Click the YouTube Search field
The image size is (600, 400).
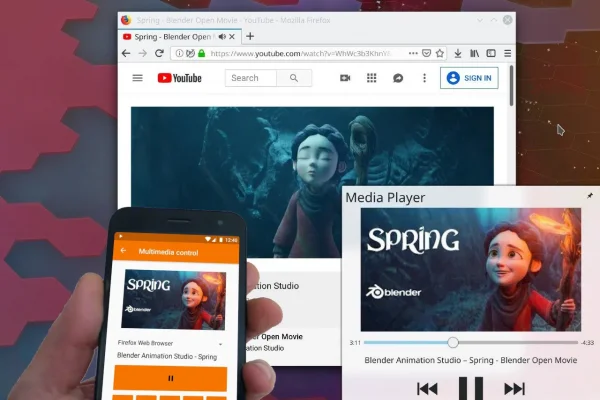(x=251, y=78)
